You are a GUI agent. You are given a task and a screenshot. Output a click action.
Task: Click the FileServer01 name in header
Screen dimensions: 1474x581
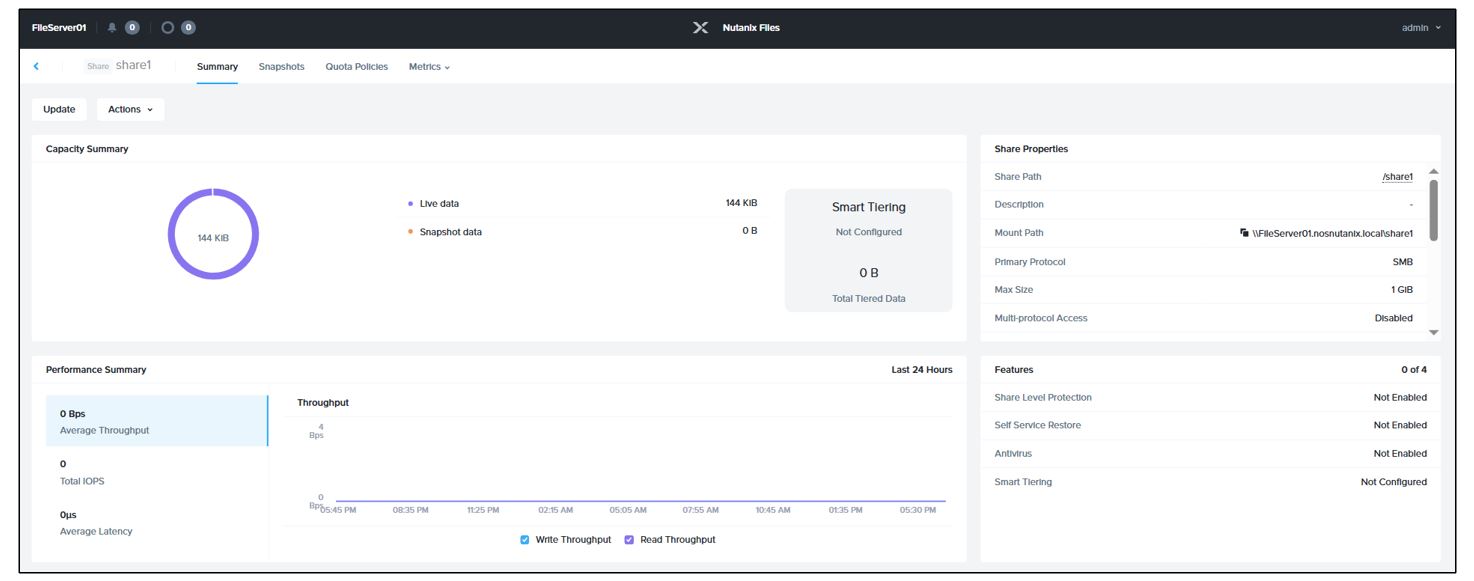[59, 28]
